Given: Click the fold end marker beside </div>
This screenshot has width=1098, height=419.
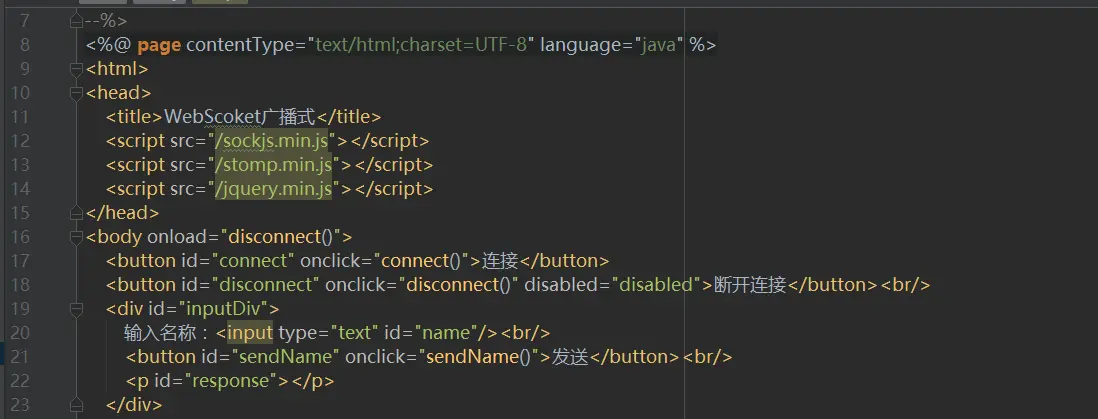Looking at the screenshot, I should (76, 404).
